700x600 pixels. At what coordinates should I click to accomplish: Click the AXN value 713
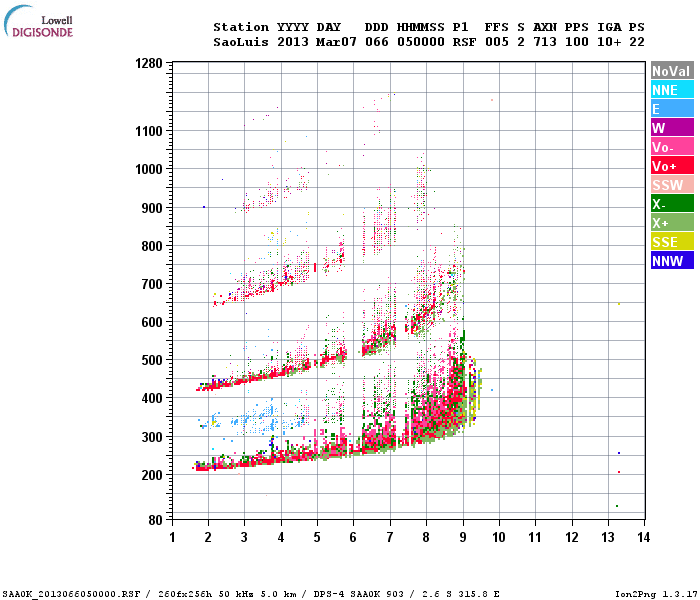pyautogui.click(x=545, y=42)
